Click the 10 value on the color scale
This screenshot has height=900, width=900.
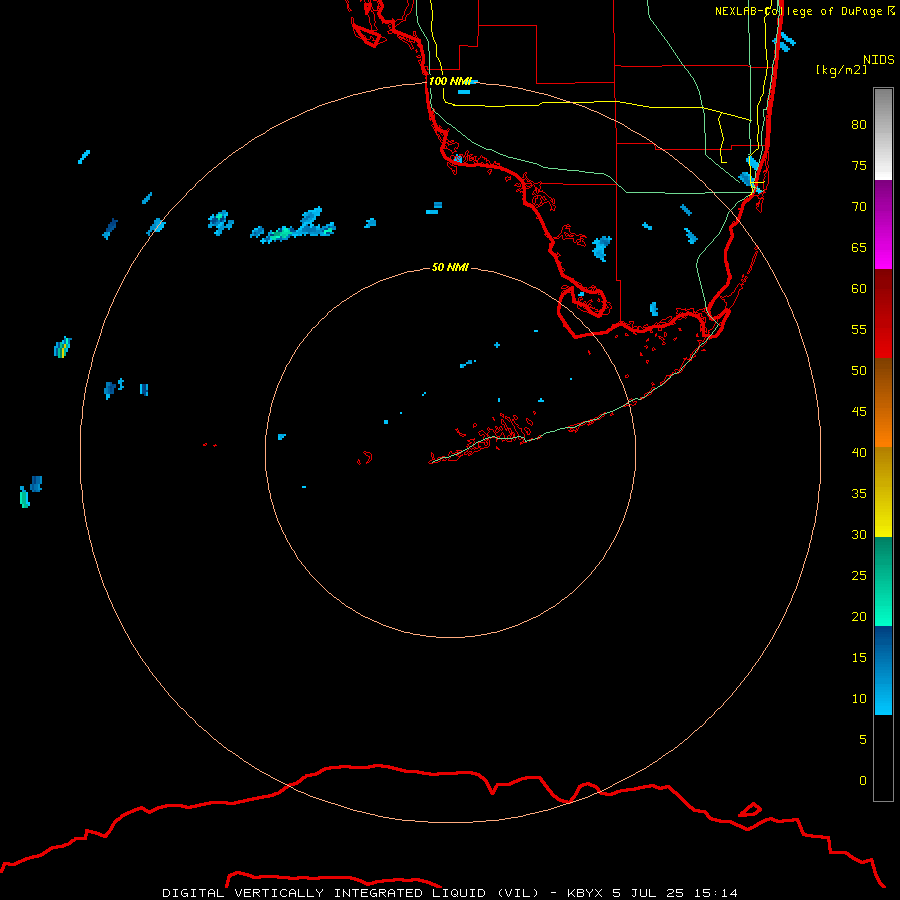tap(859, 699)
